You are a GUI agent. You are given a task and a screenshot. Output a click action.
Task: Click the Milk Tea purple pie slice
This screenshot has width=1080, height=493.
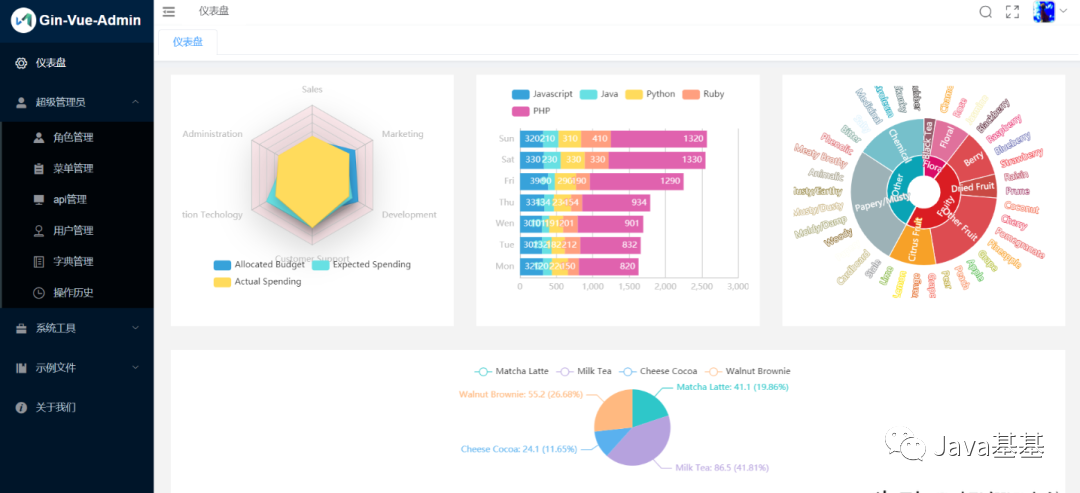click(642, 445)
